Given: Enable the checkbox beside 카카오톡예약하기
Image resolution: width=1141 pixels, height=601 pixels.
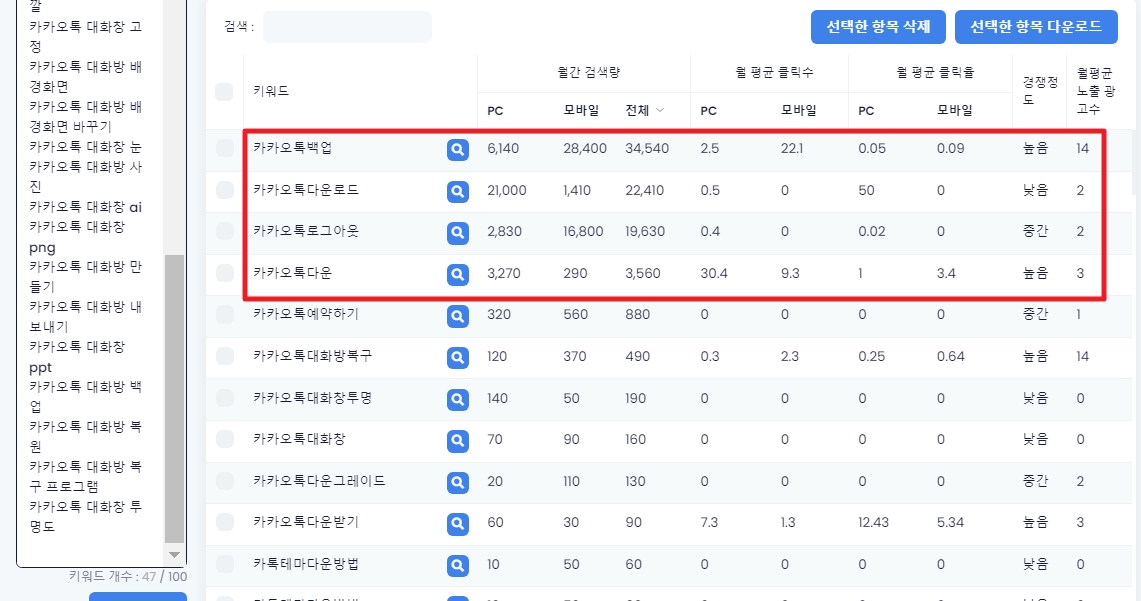Looking at the screenshot, I should coord(224,316).
